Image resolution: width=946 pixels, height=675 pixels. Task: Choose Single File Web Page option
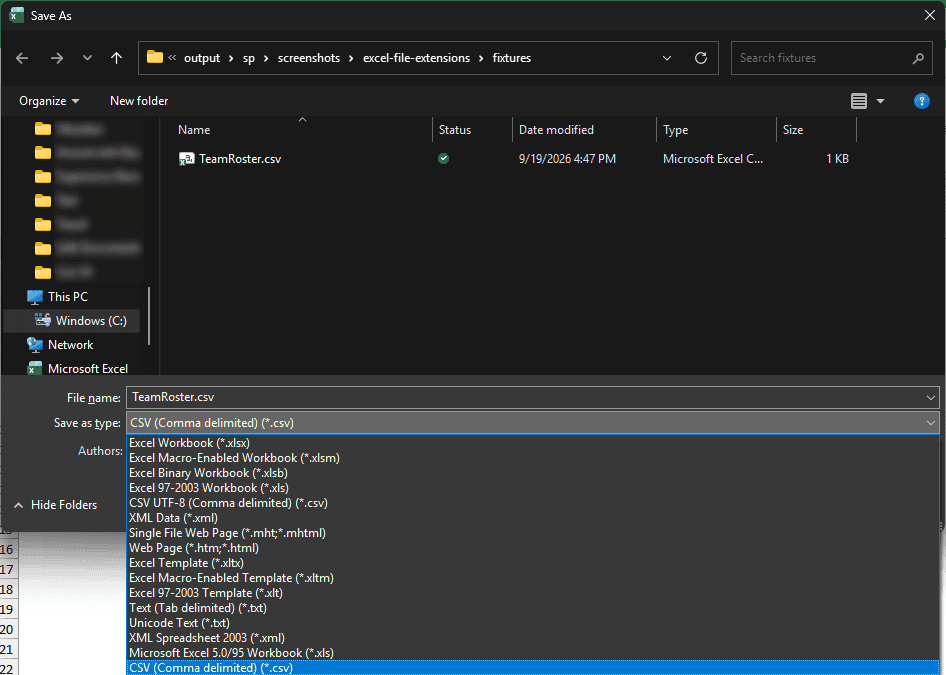(x=533, y=533)
